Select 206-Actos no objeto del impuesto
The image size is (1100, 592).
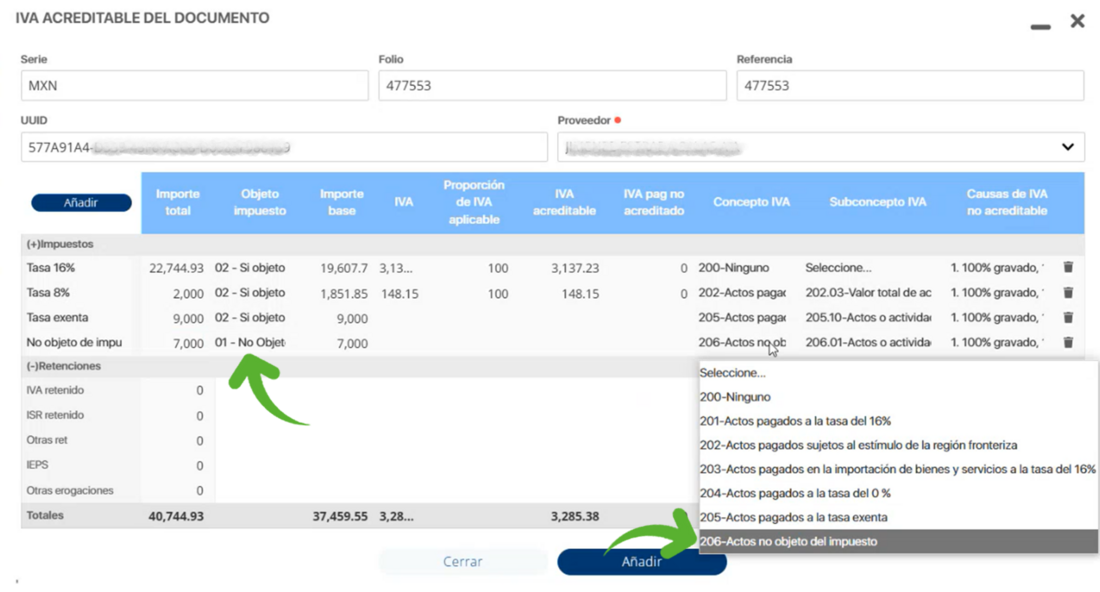point(789,542)
